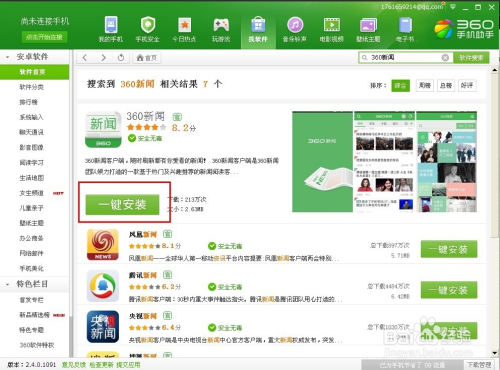Click the 凤凰新闻 app icon
The image size is (500, 370).
click(103, 245)
